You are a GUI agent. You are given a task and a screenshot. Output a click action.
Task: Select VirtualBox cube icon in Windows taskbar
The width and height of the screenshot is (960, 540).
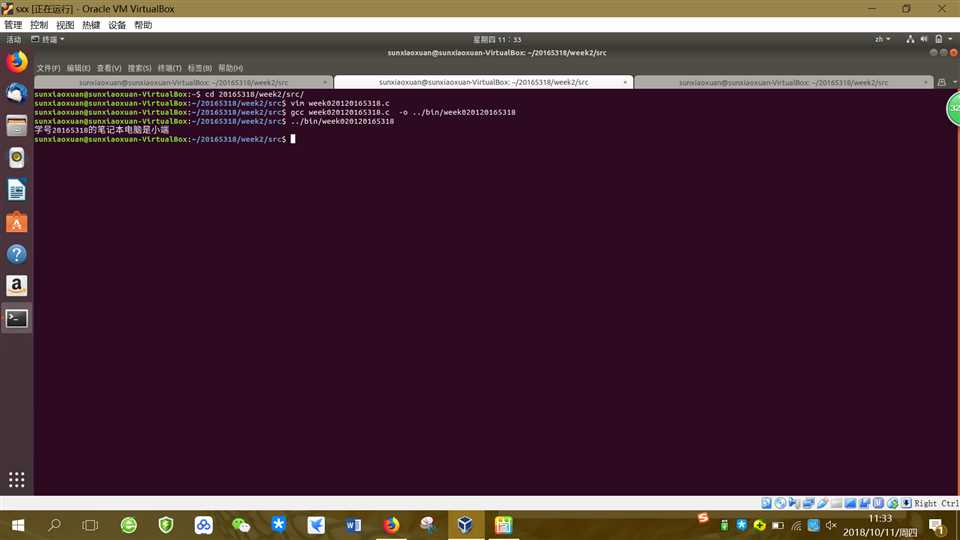point(465,525)
